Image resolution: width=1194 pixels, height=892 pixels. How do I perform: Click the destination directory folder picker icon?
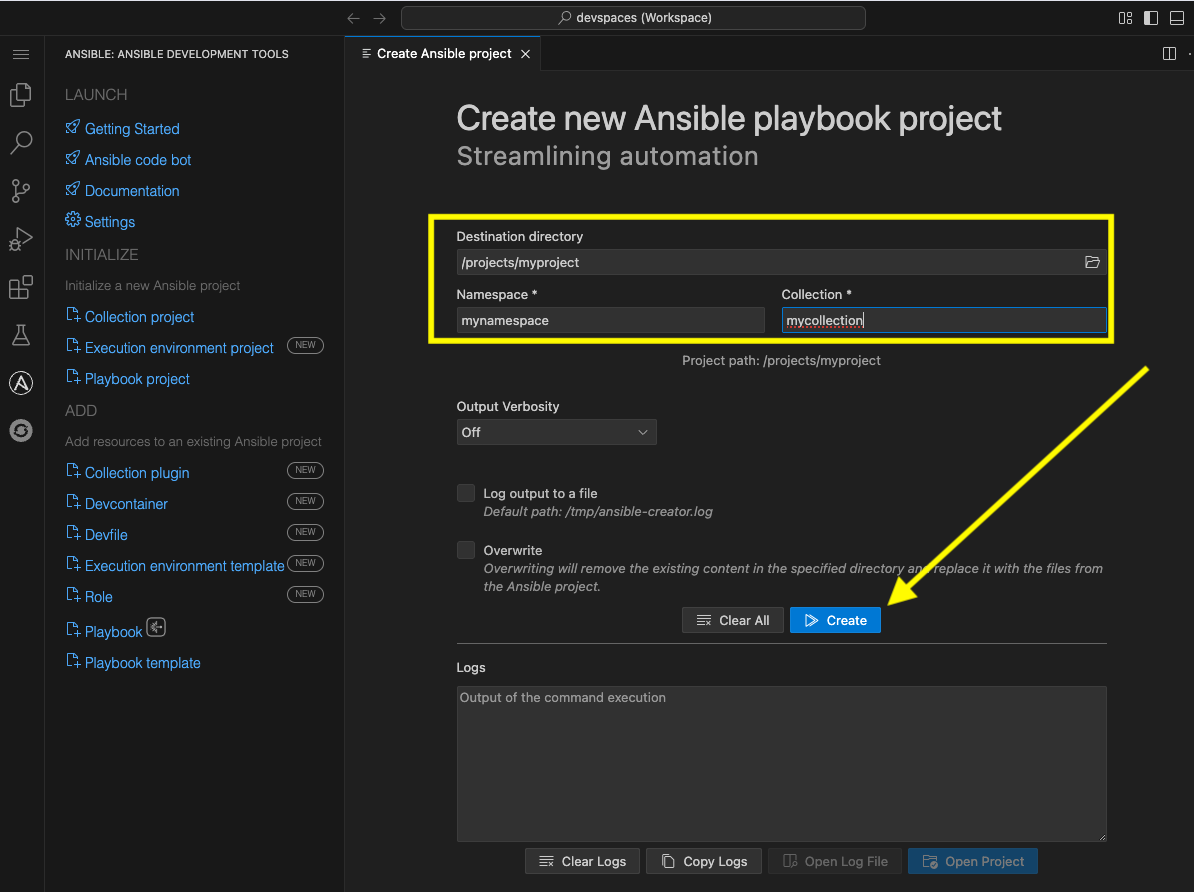click(x=1092, y=262)
